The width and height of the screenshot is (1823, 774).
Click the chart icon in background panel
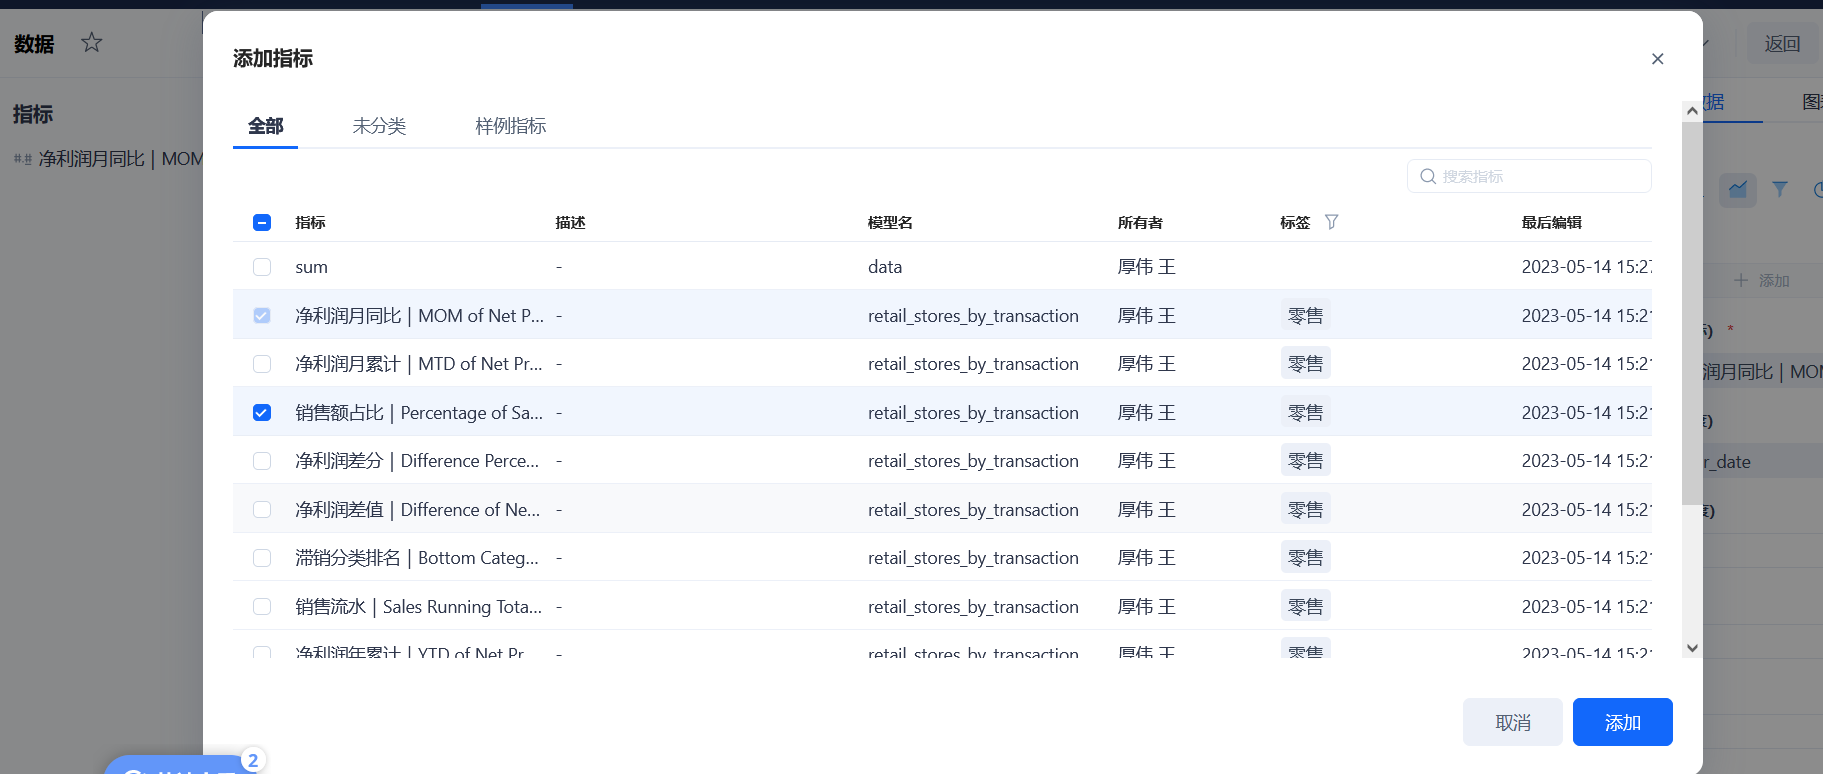pos(1738,189)
